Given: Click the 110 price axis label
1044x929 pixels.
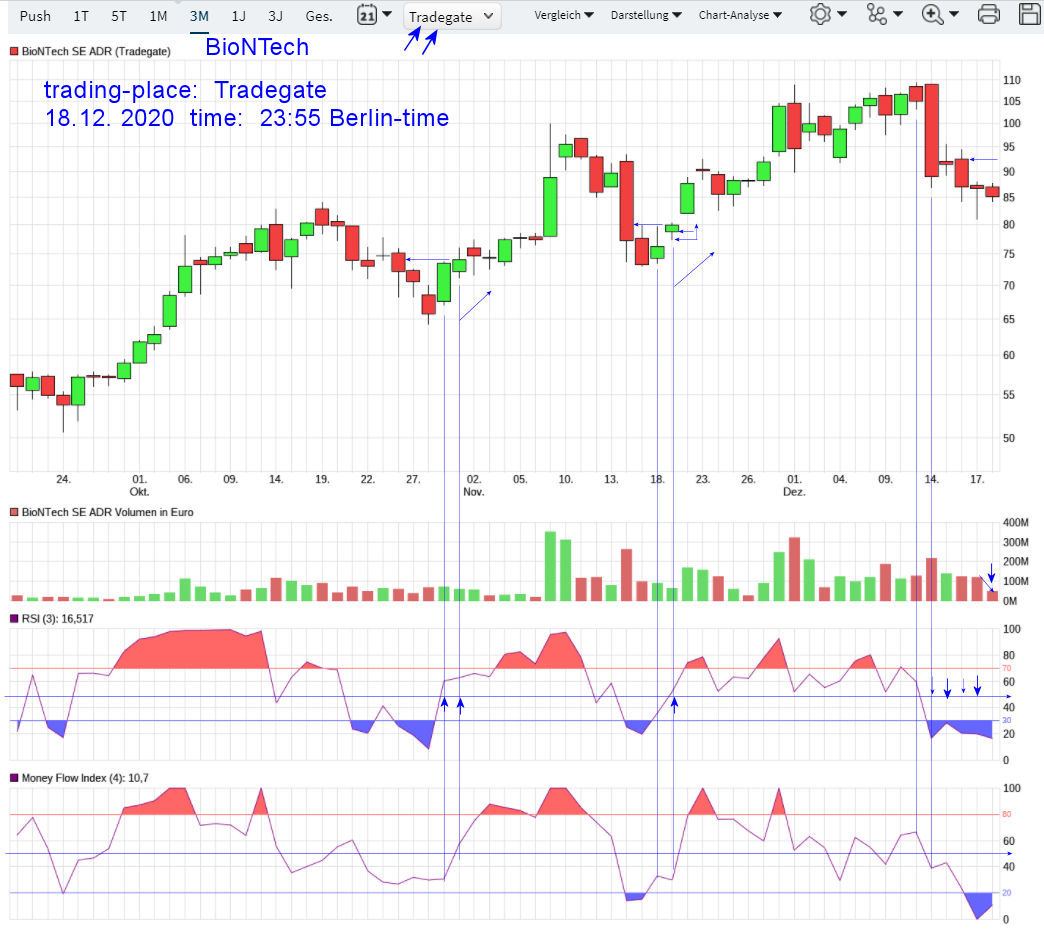Looking at the screenshot, I should pyautogui.click(x=1011, y=80).
